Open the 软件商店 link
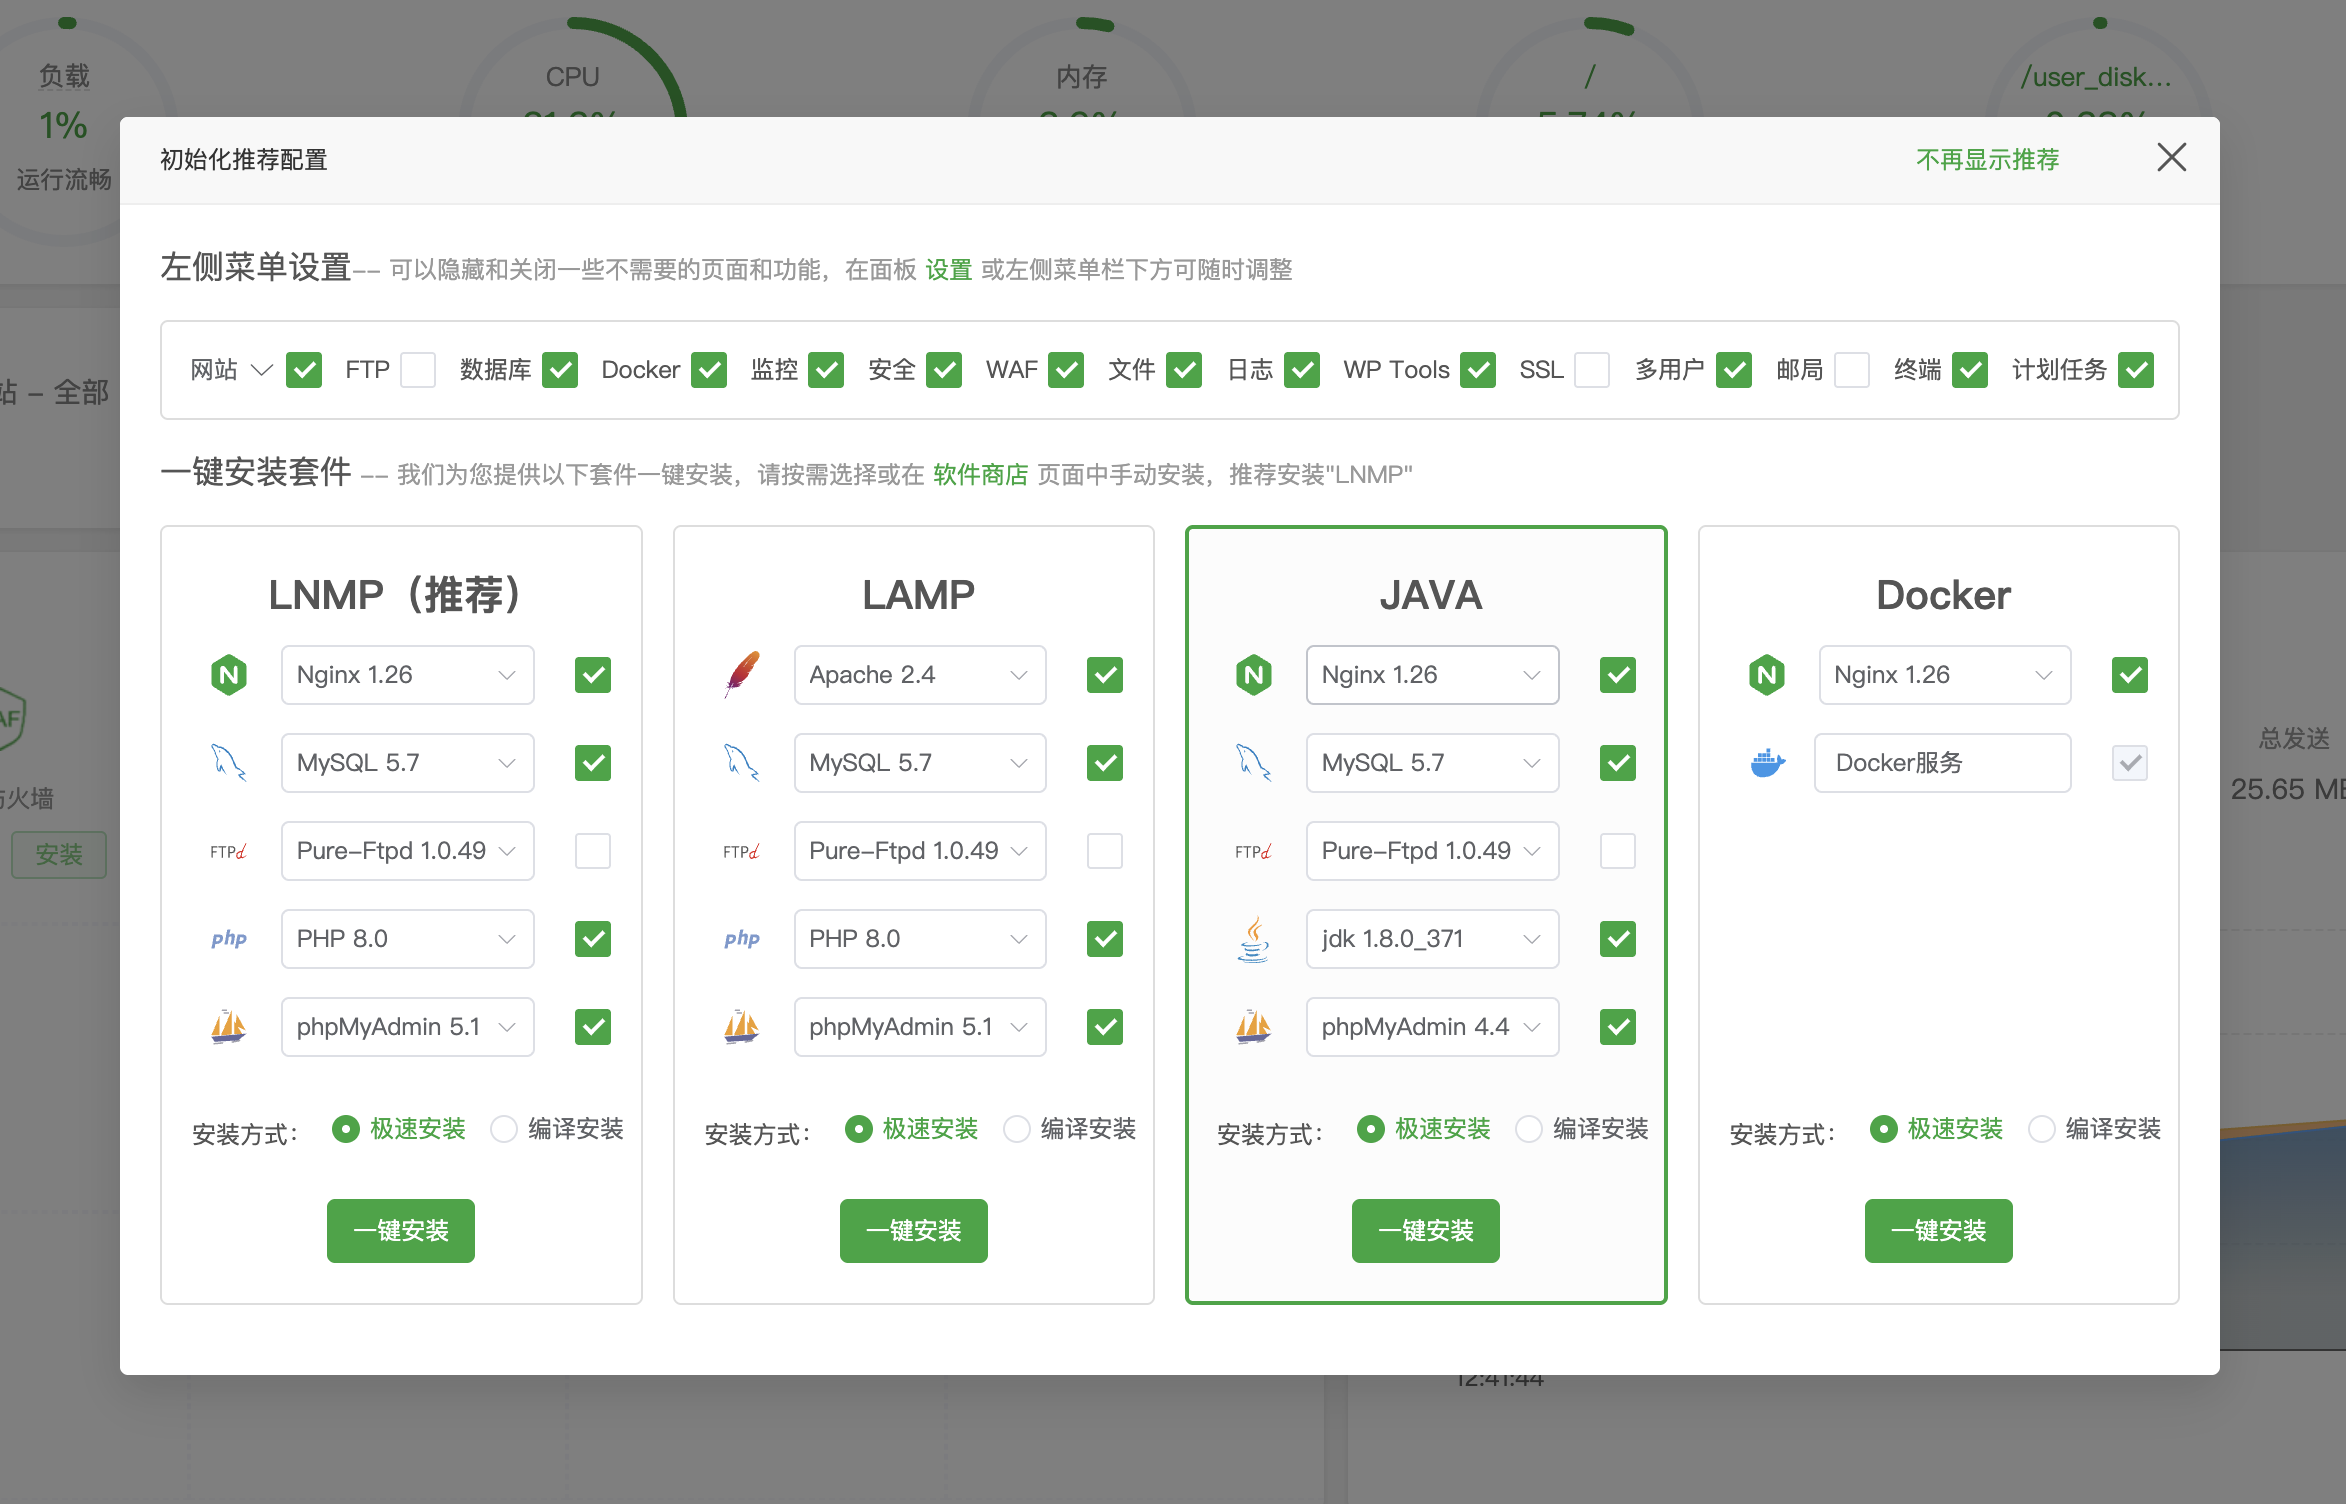The height and width of the screenshot is (1504, 2346). [x=981, y=475]
